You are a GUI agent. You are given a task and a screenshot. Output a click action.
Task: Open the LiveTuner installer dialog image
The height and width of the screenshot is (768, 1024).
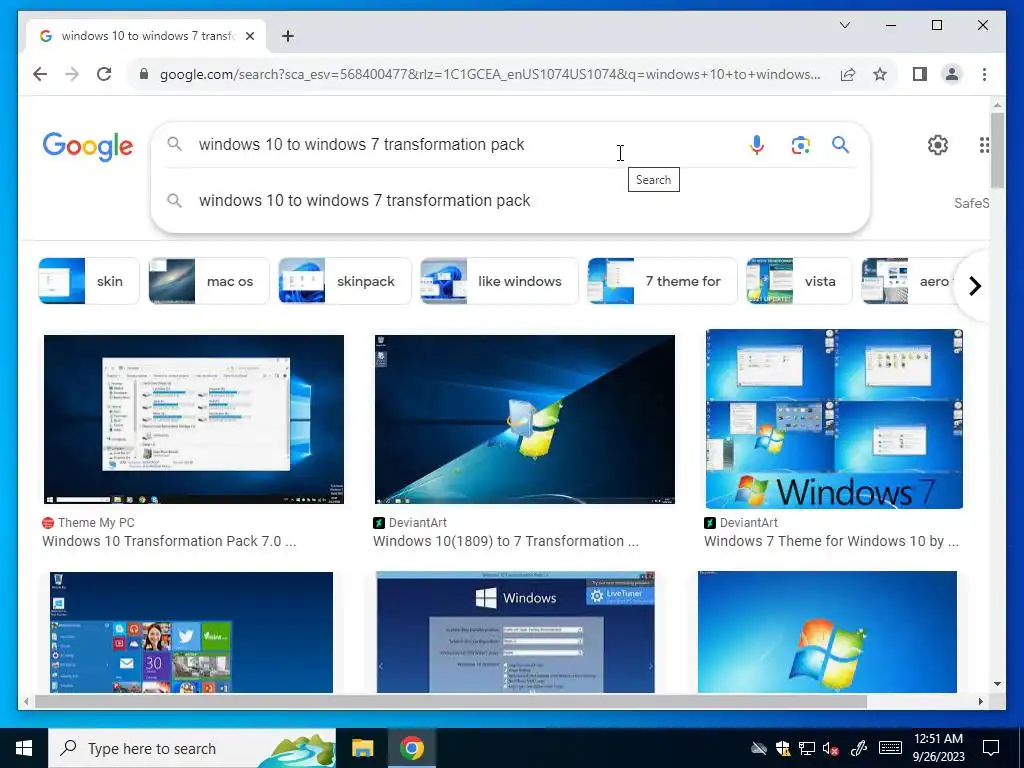click(516, 632)
